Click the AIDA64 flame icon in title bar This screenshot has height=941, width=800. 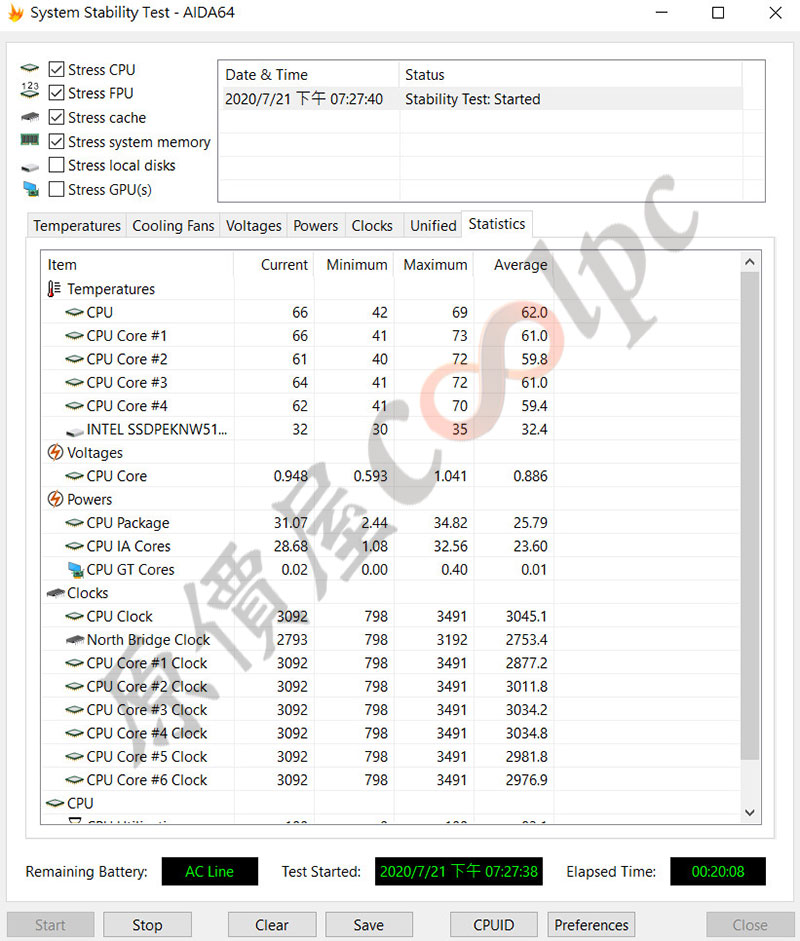coord(16,13)
